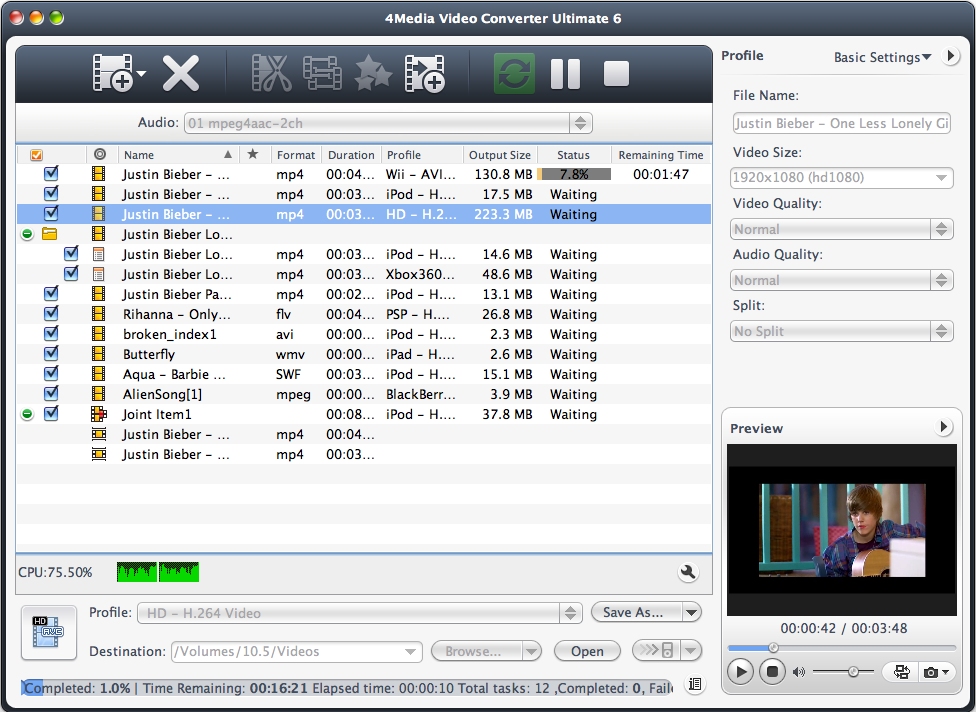Adjust the preview volume slider
This screenshot has width=976, height=712.
853,672
